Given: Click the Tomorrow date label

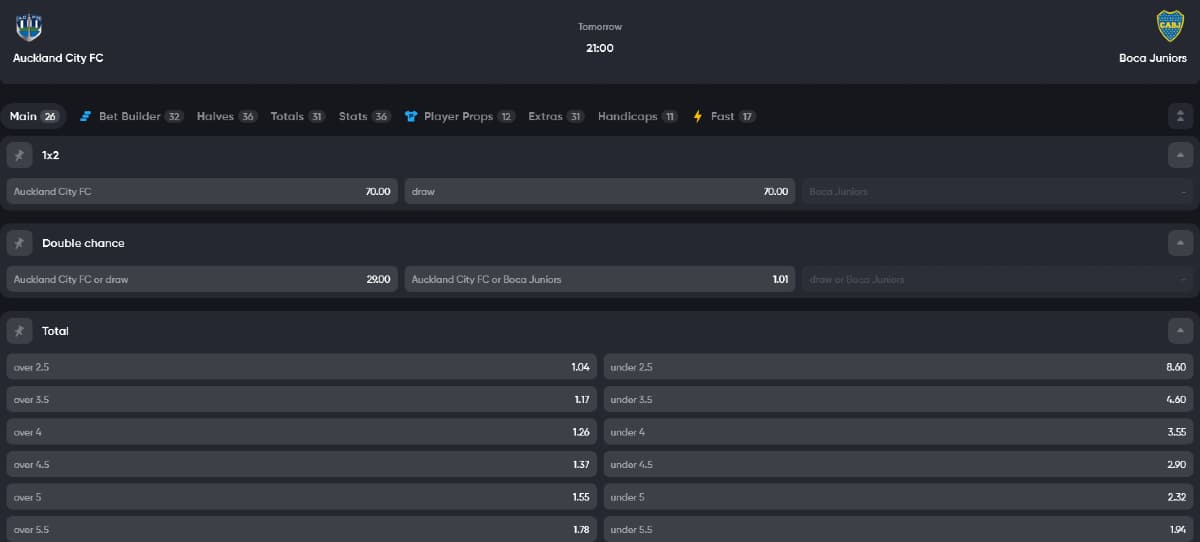Looking at the screenshot, I should pyautogui.click(x=600, y=27).
